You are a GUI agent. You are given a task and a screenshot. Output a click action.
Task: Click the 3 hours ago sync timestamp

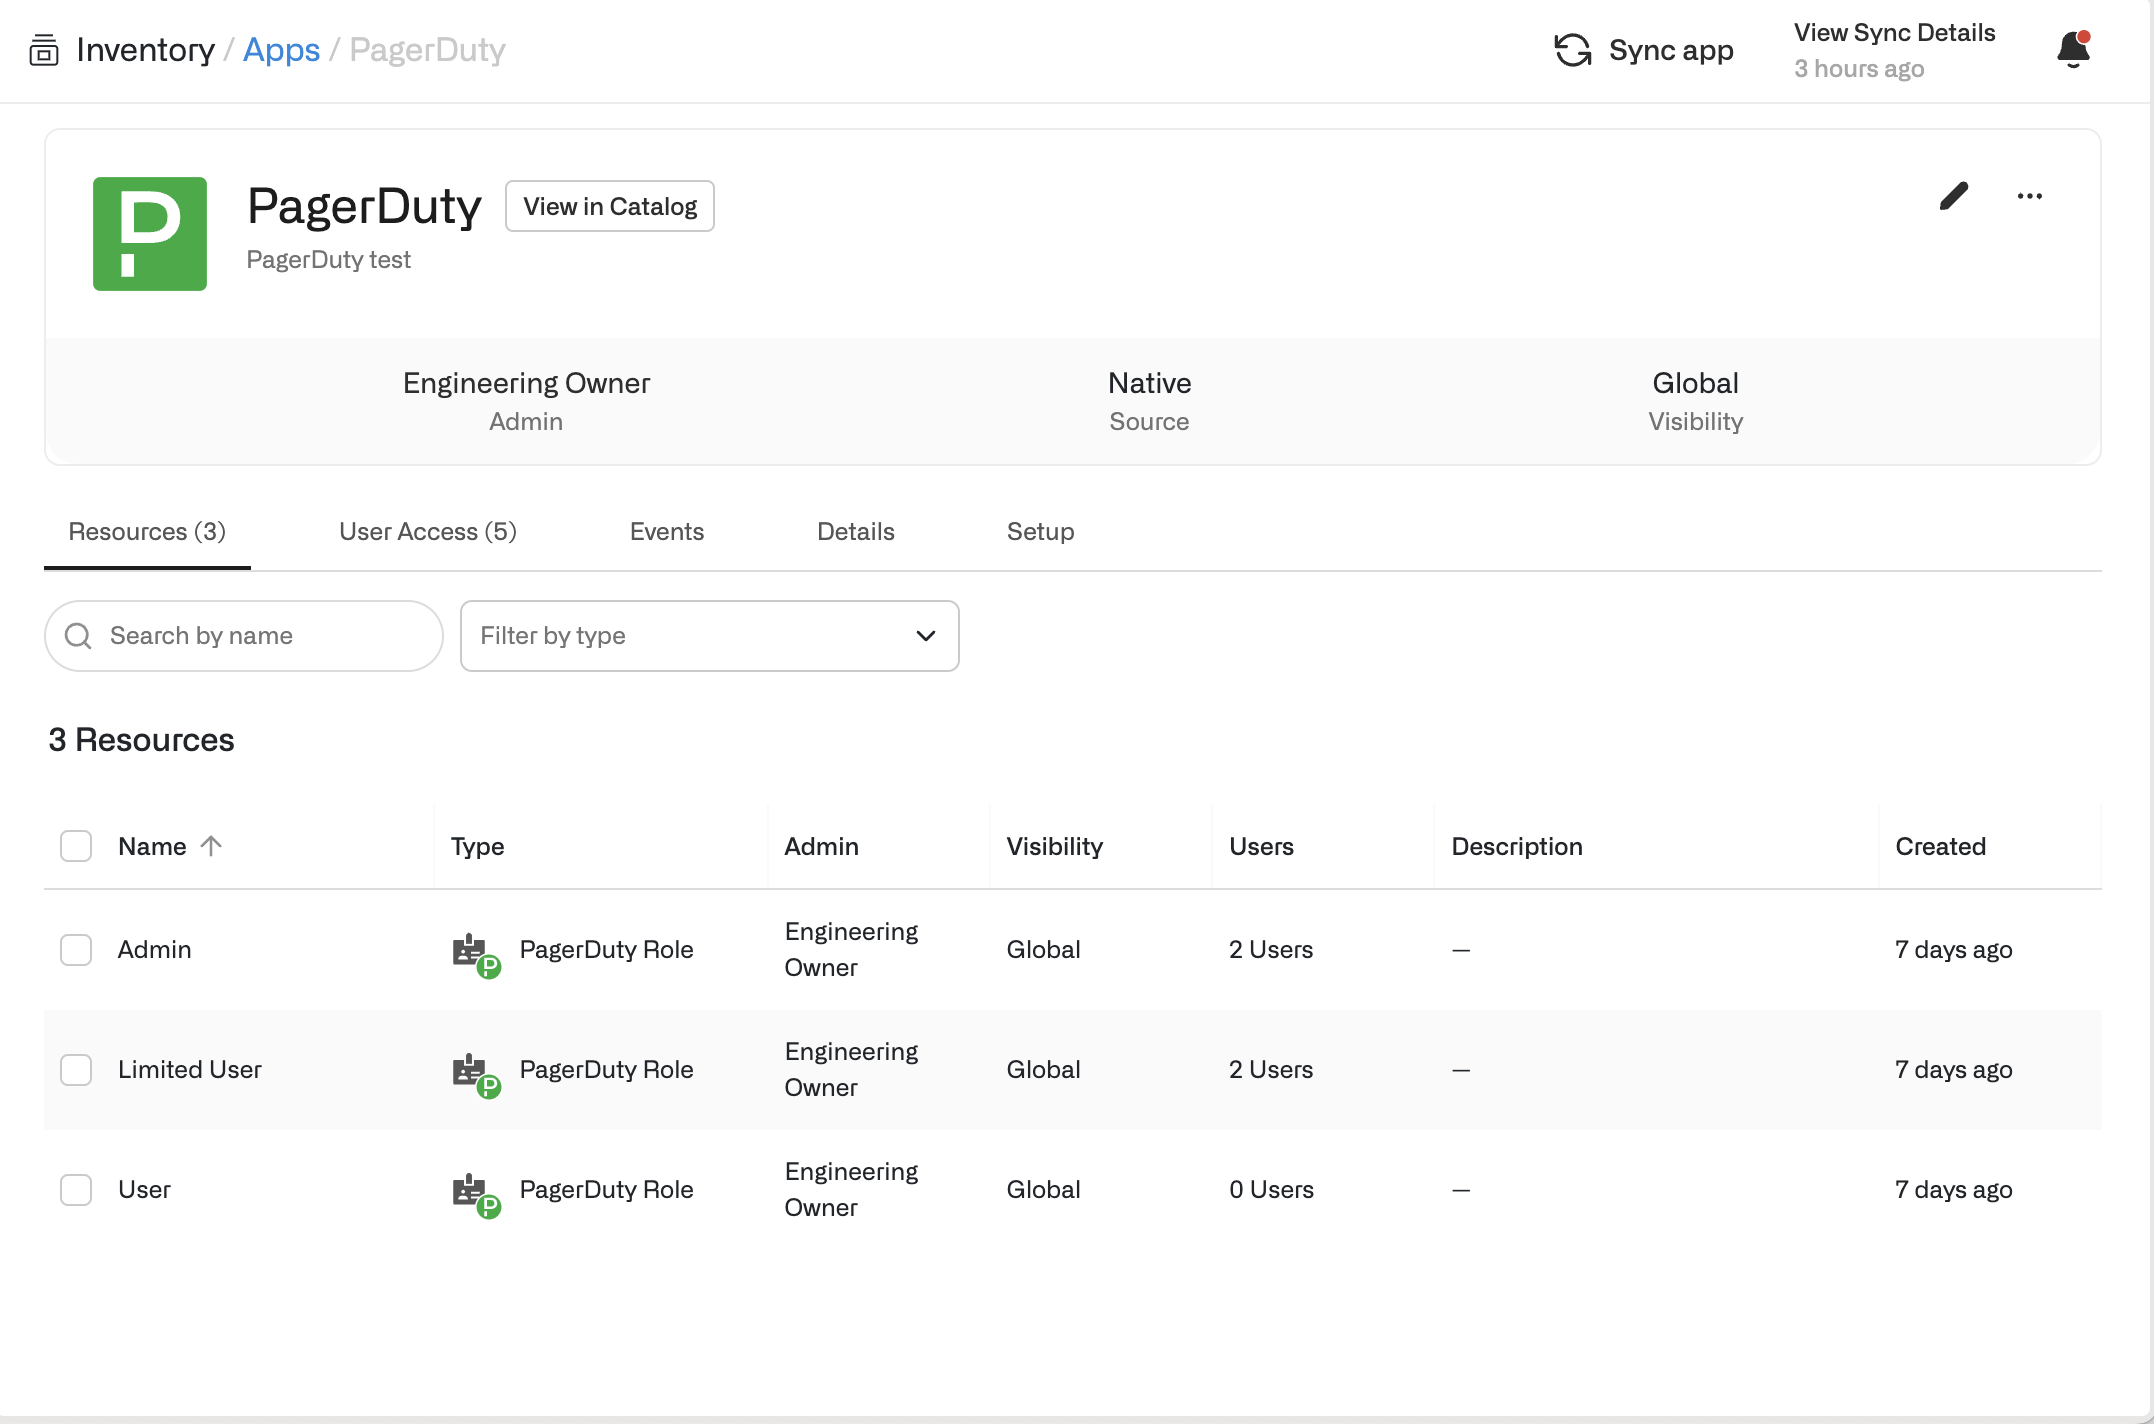point(1859,69)
